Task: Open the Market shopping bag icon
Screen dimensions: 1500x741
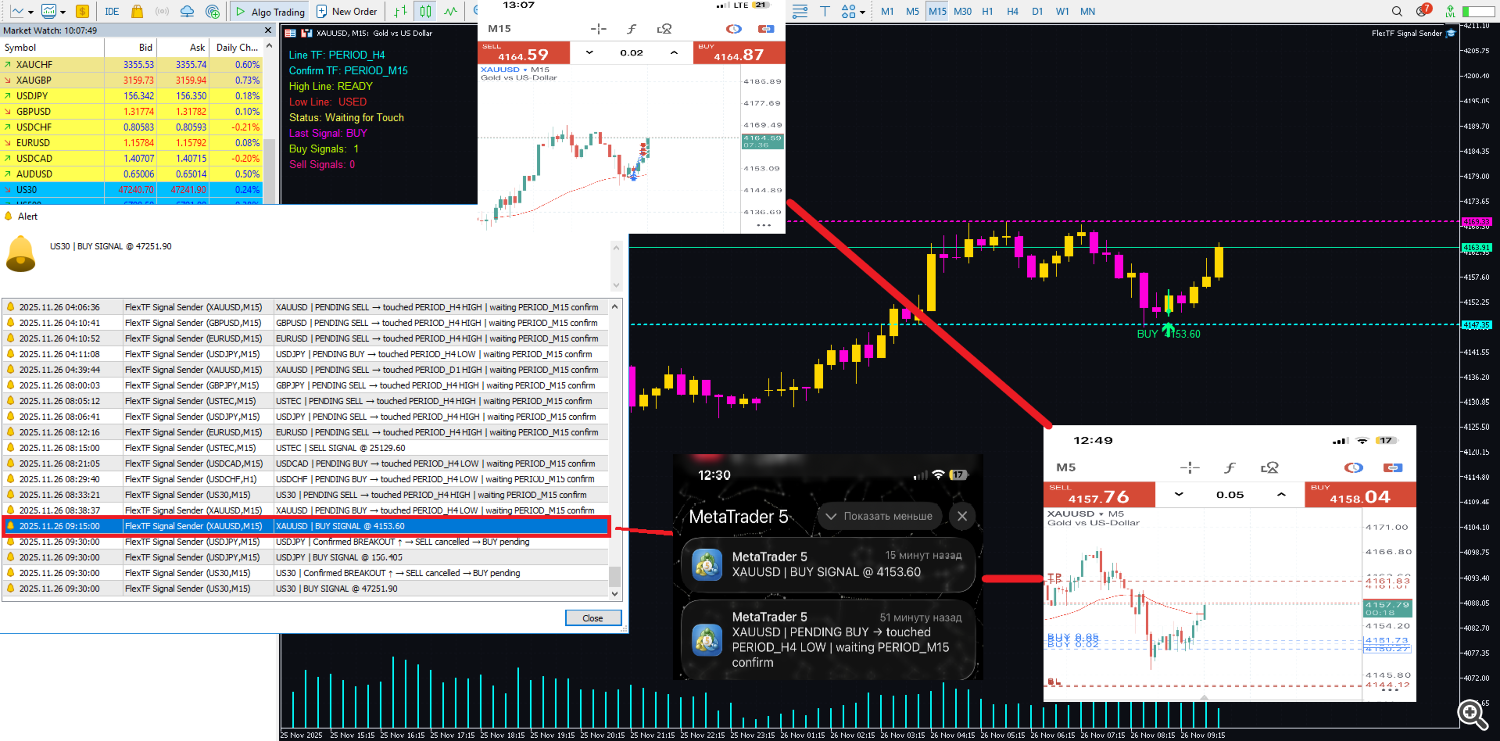Action: tap(137, 12)
